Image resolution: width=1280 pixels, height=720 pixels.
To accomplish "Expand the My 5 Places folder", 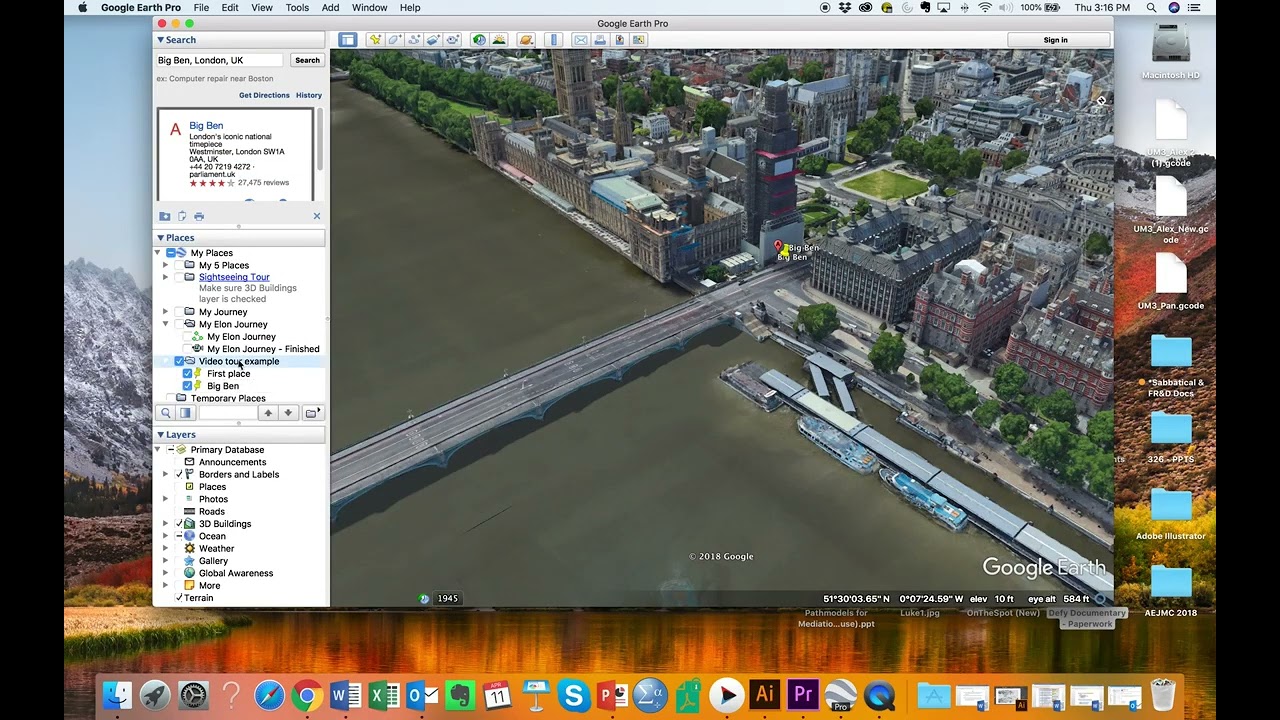I will pos(166,265).
